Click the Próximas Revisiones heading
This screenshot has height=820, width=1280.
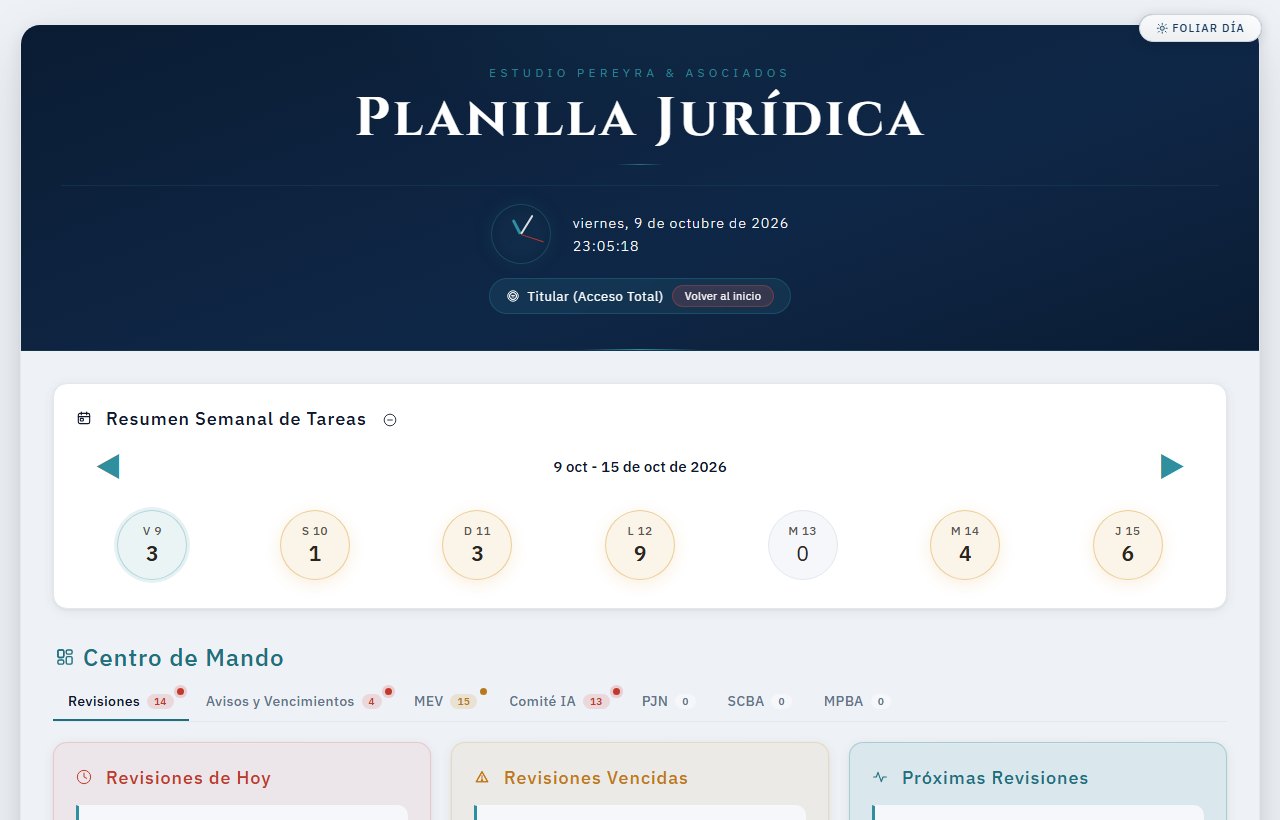coord(995,778)
